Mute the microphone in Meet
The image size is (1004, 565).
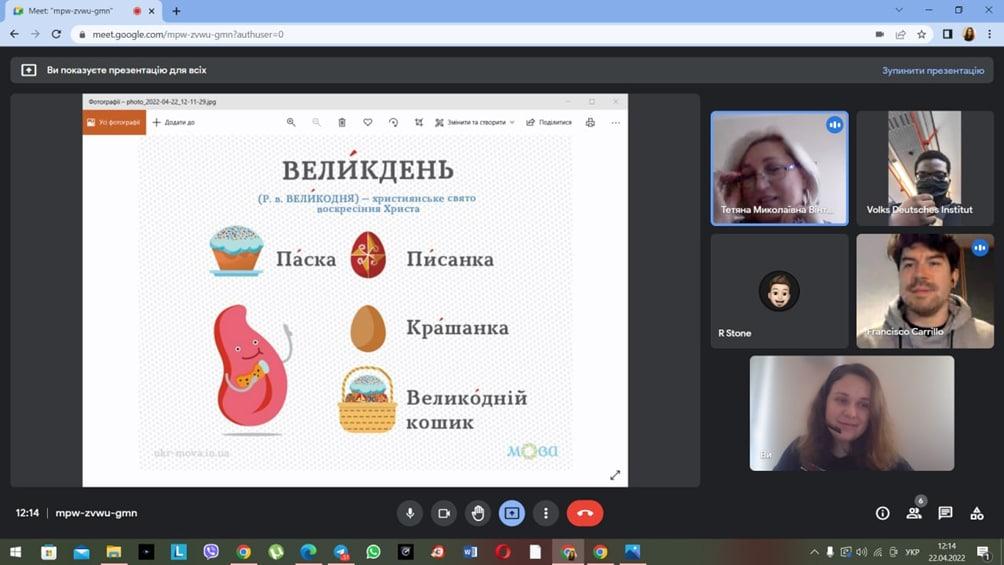409,513
